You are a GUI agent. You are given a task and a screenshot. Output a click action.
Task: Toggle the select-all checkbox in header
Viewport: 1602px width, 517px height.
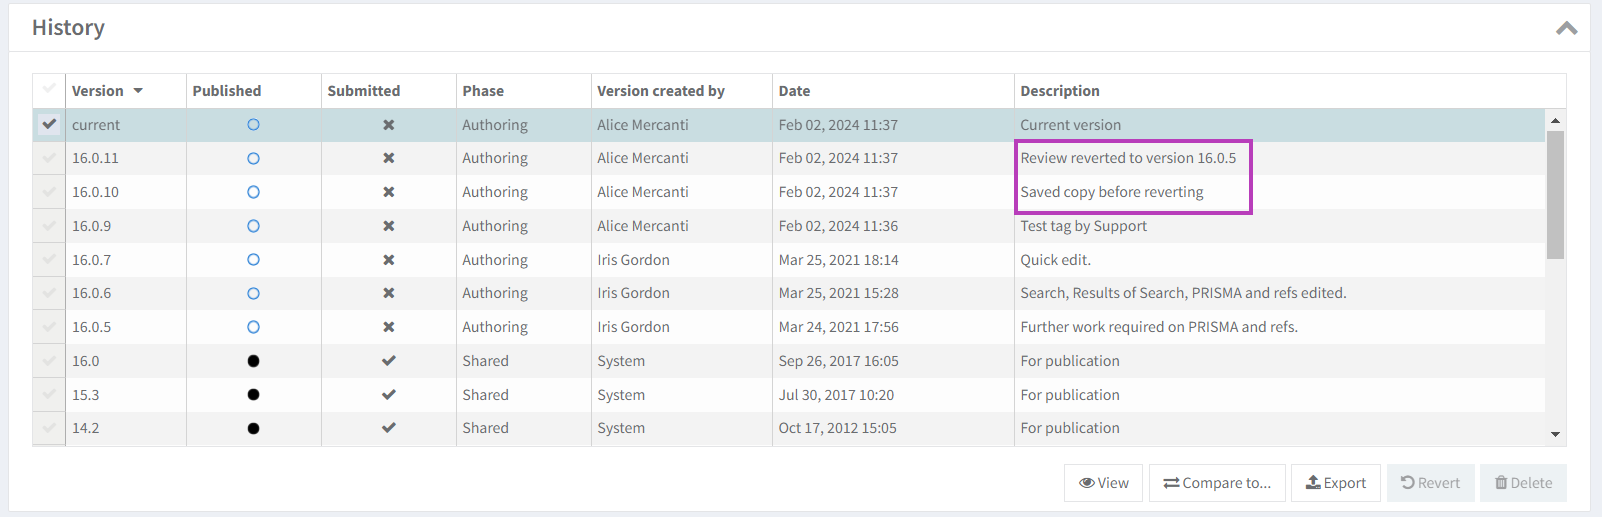pyautogui.click(x=49, y=90)
